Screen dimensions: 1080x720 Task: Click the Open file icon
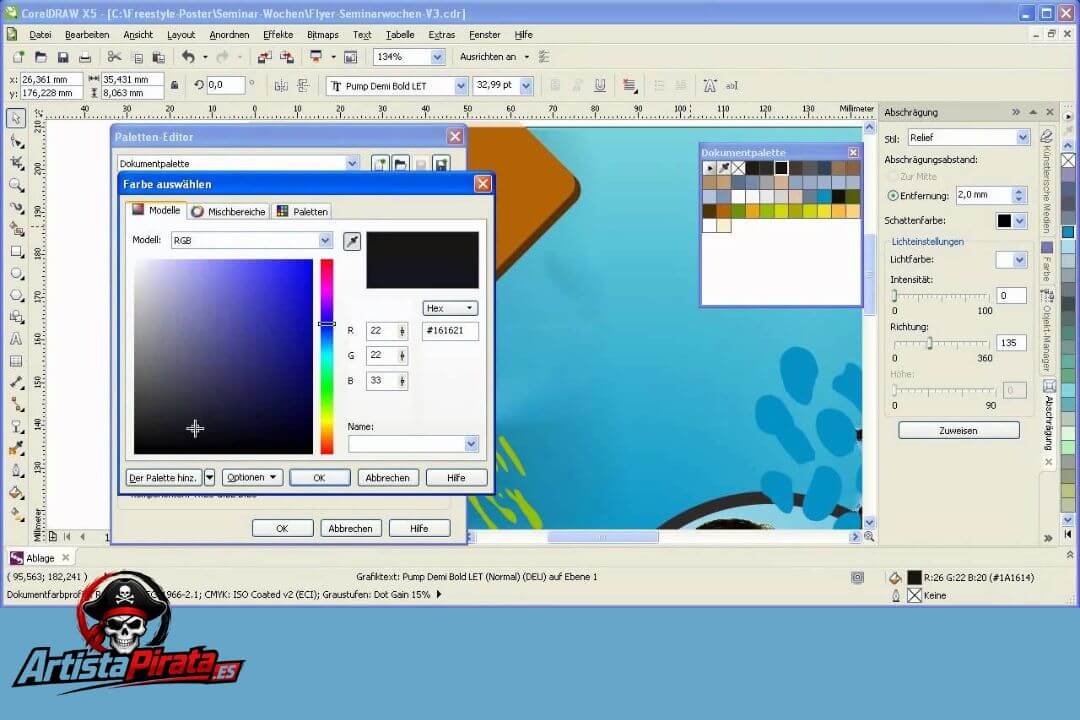(x=41, y=57)
